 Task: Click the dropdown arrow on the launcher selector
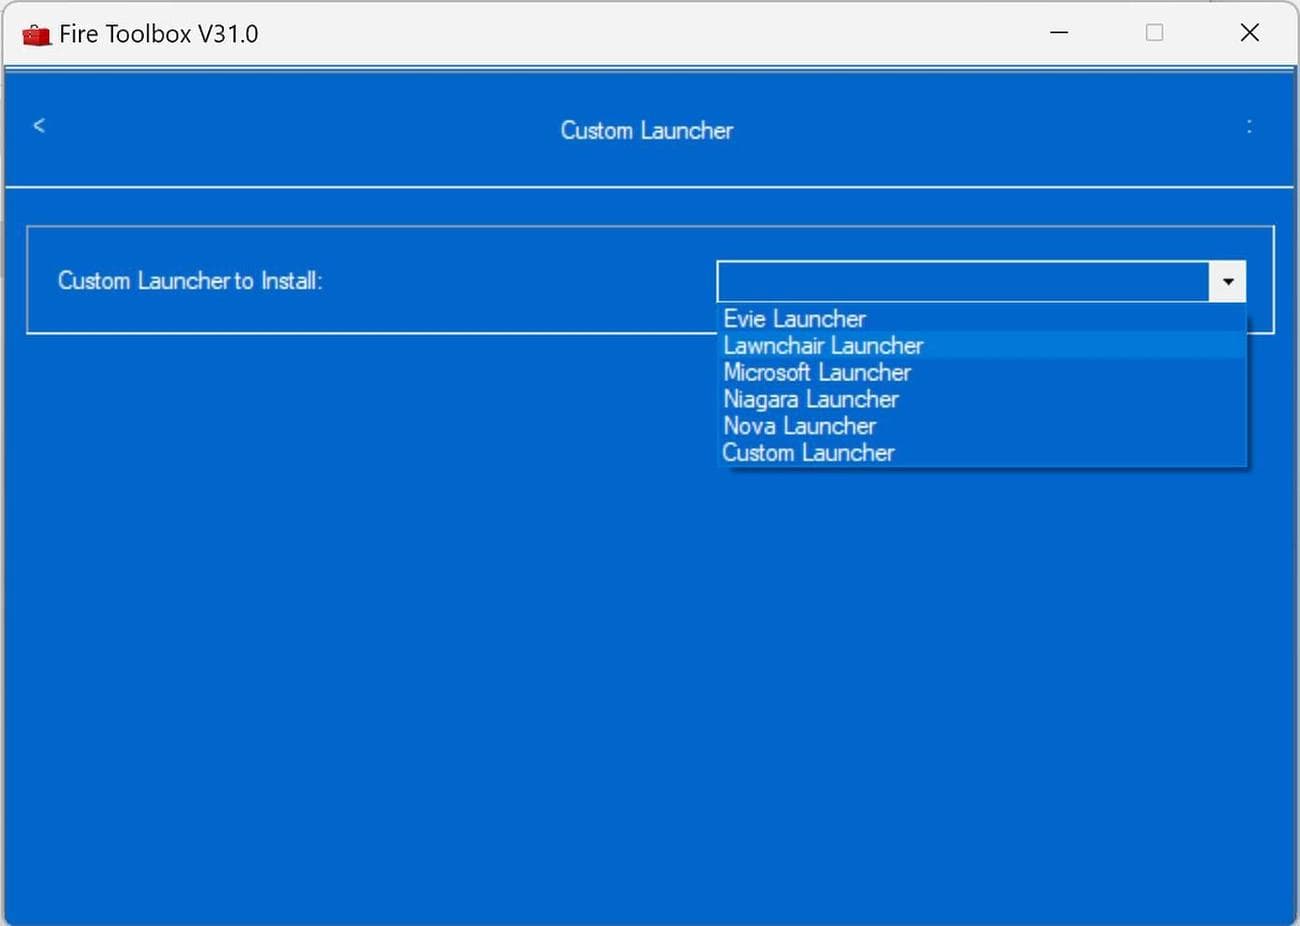1228,281
